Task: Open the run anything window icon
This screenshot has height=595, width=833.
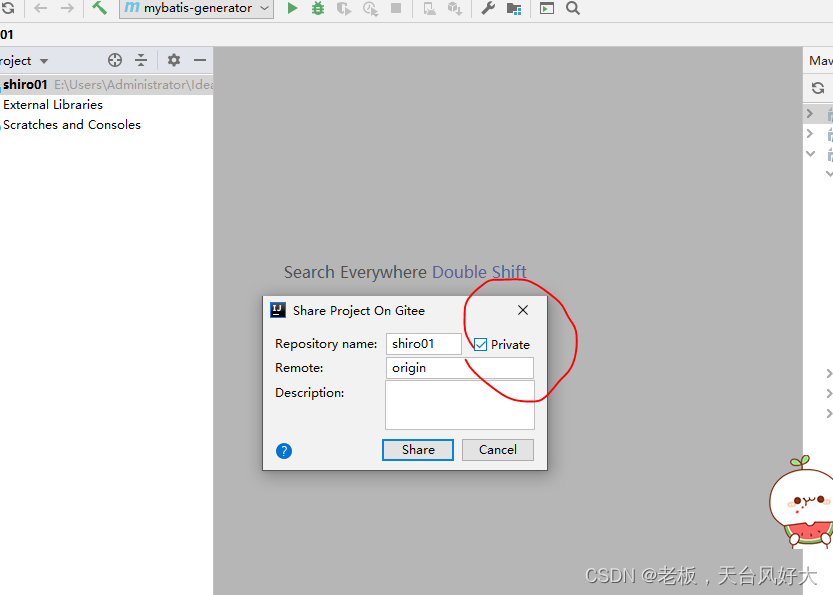Action: click(x=547, y=8)
